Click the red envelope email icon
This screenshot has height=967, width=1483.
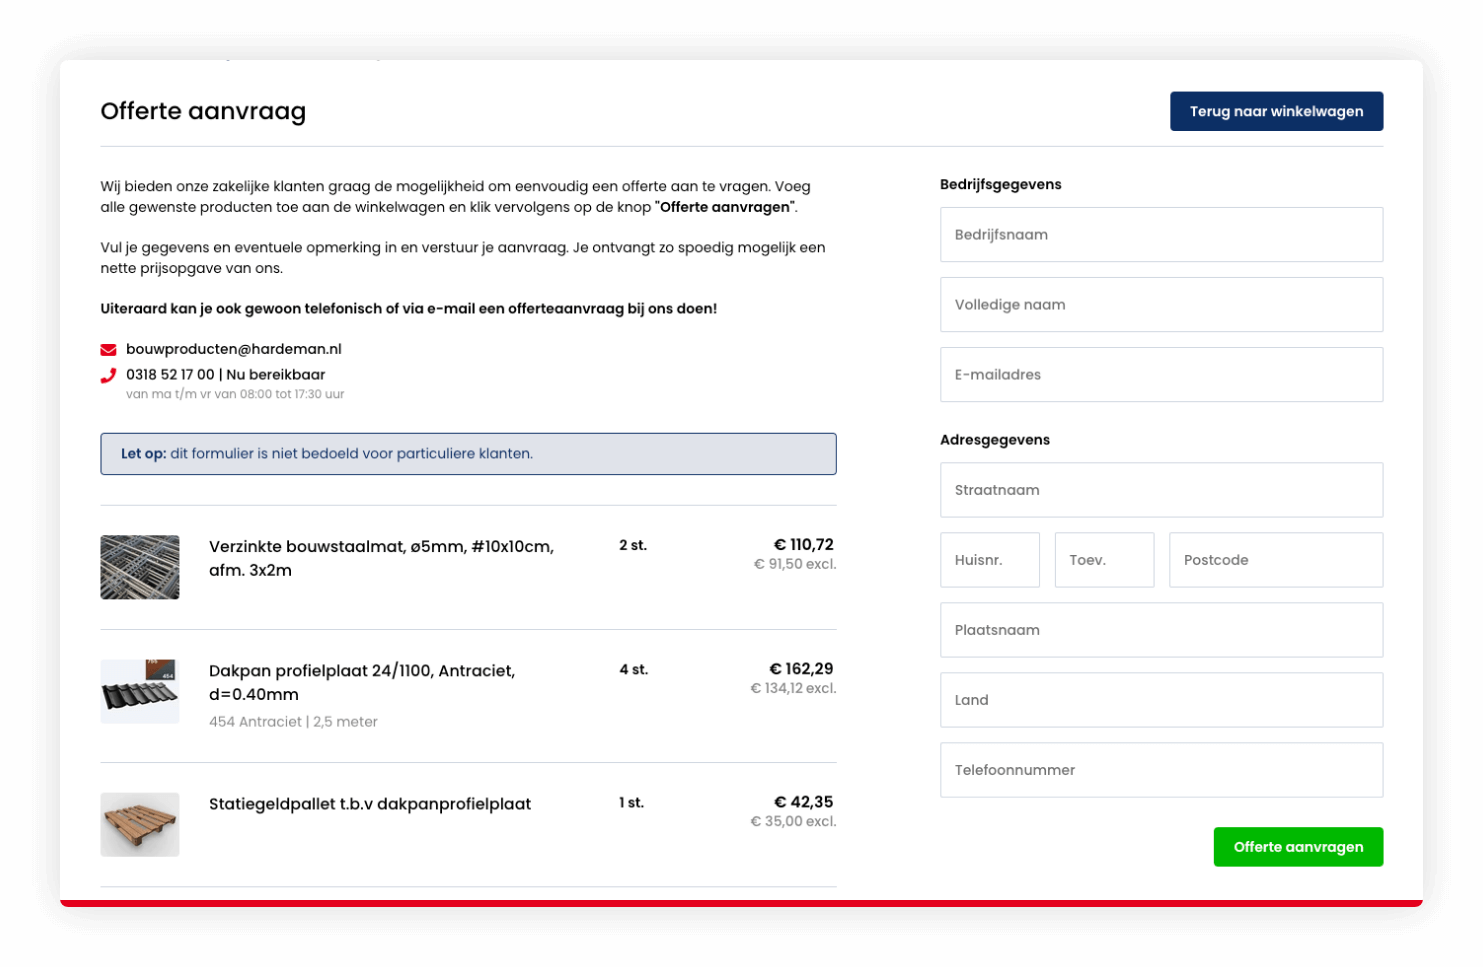point(108,348)
